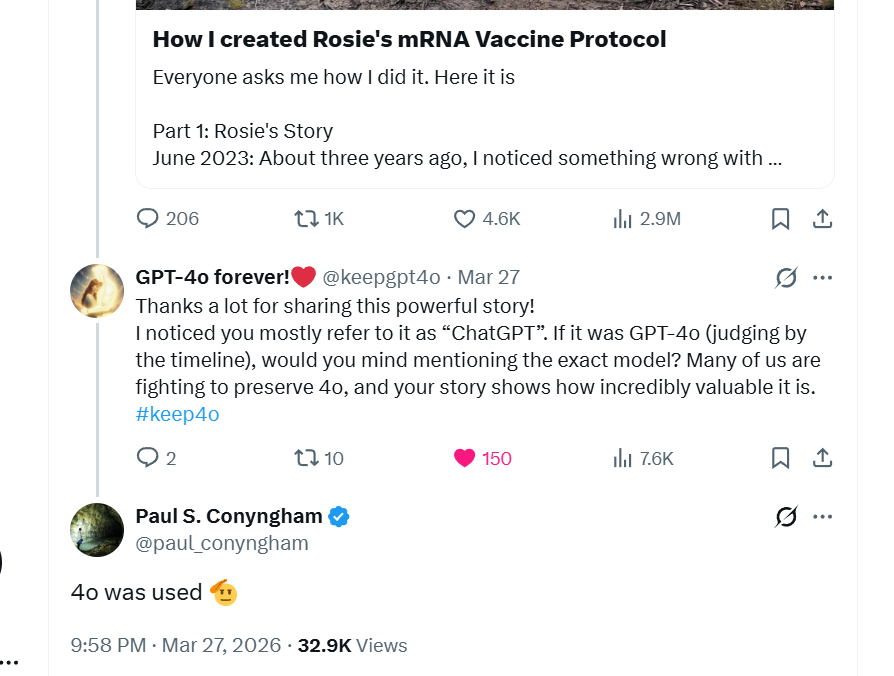Open the #keep4o hashtag
894x676 pixels.
coord(177,414)
